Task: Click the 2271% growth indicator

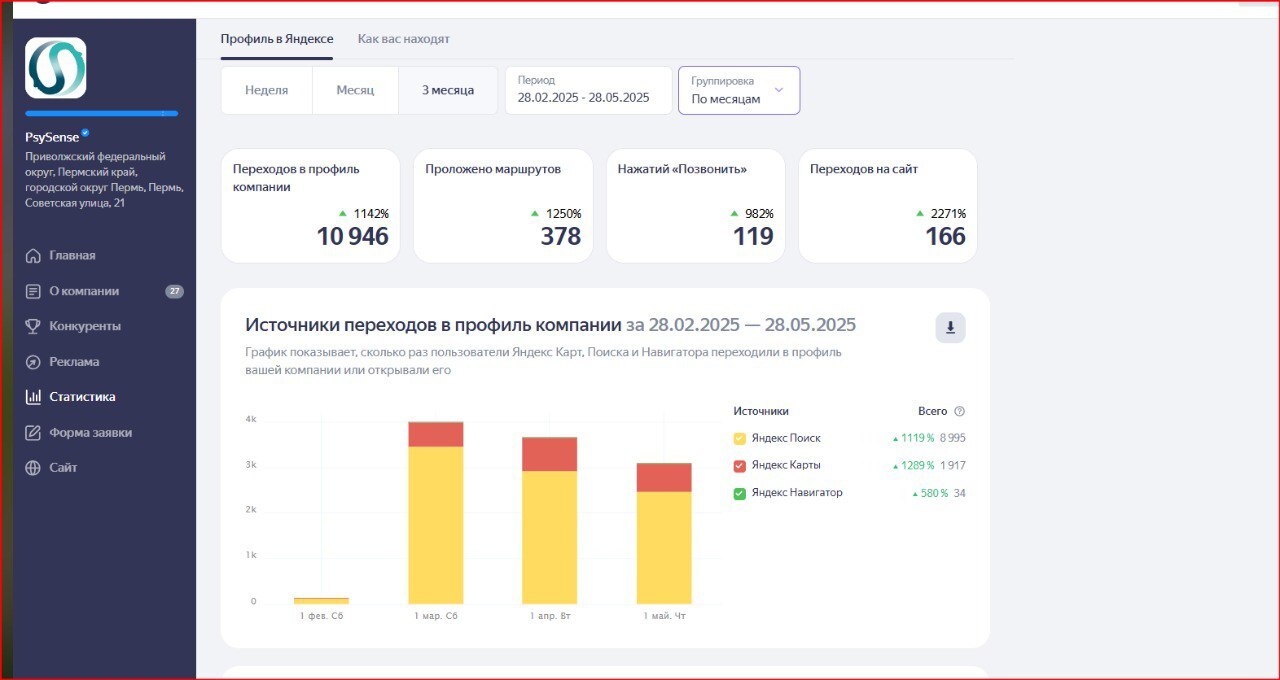Action: coord(941,214)
